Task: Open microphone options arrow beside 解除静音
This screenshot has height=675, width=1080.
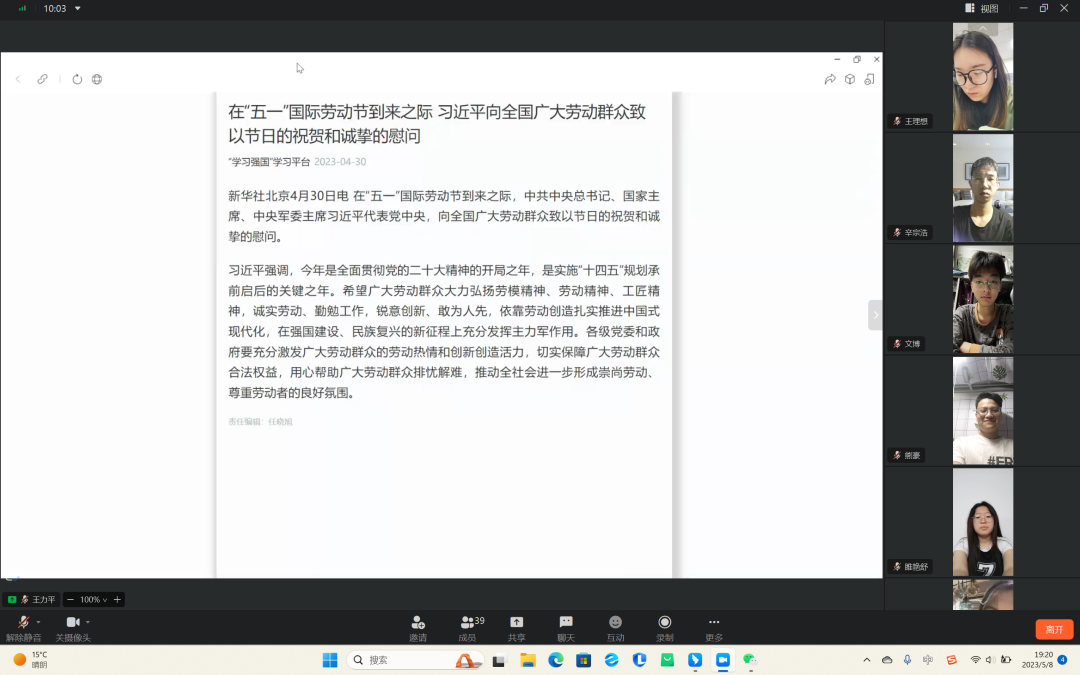Action: 39,622
